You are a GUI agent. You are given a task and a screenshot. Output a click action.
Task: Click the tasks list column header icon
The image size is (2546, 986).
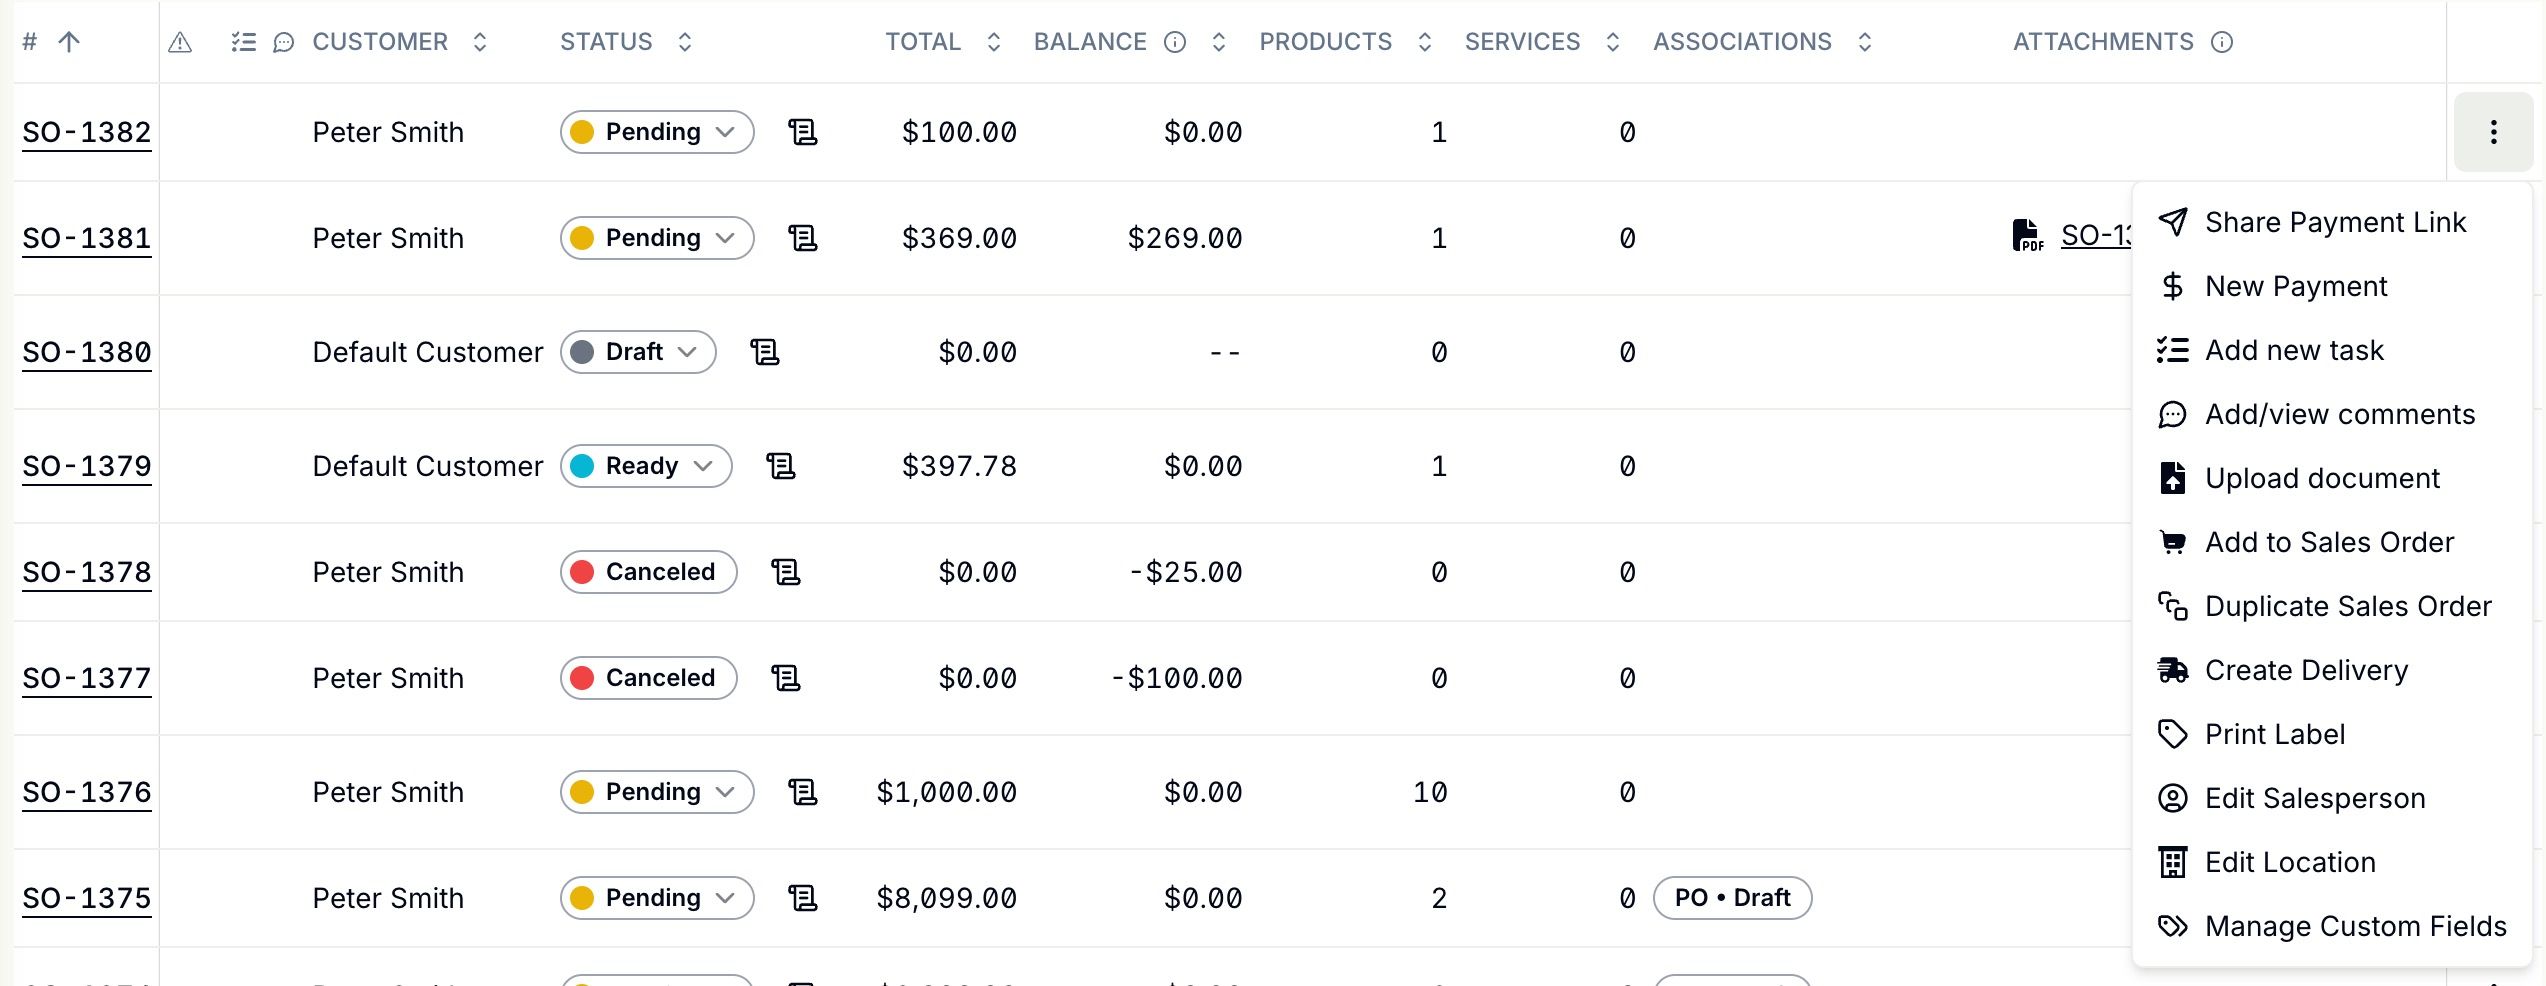click(x=243, y=42)
